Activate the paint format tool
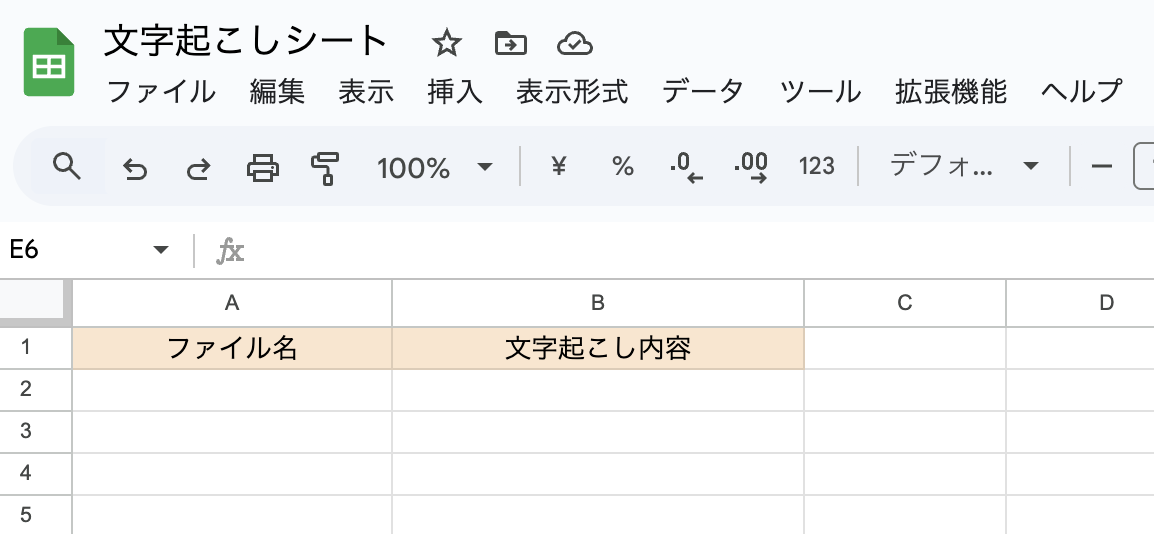 coord(326,167)
